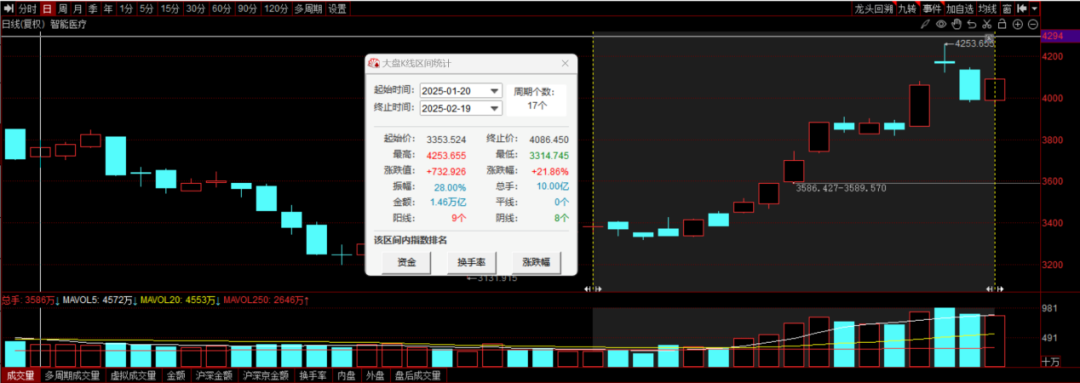Select the 沪深京金额 indicator tab
1080x383 pixels.
[x=266, y=376]
